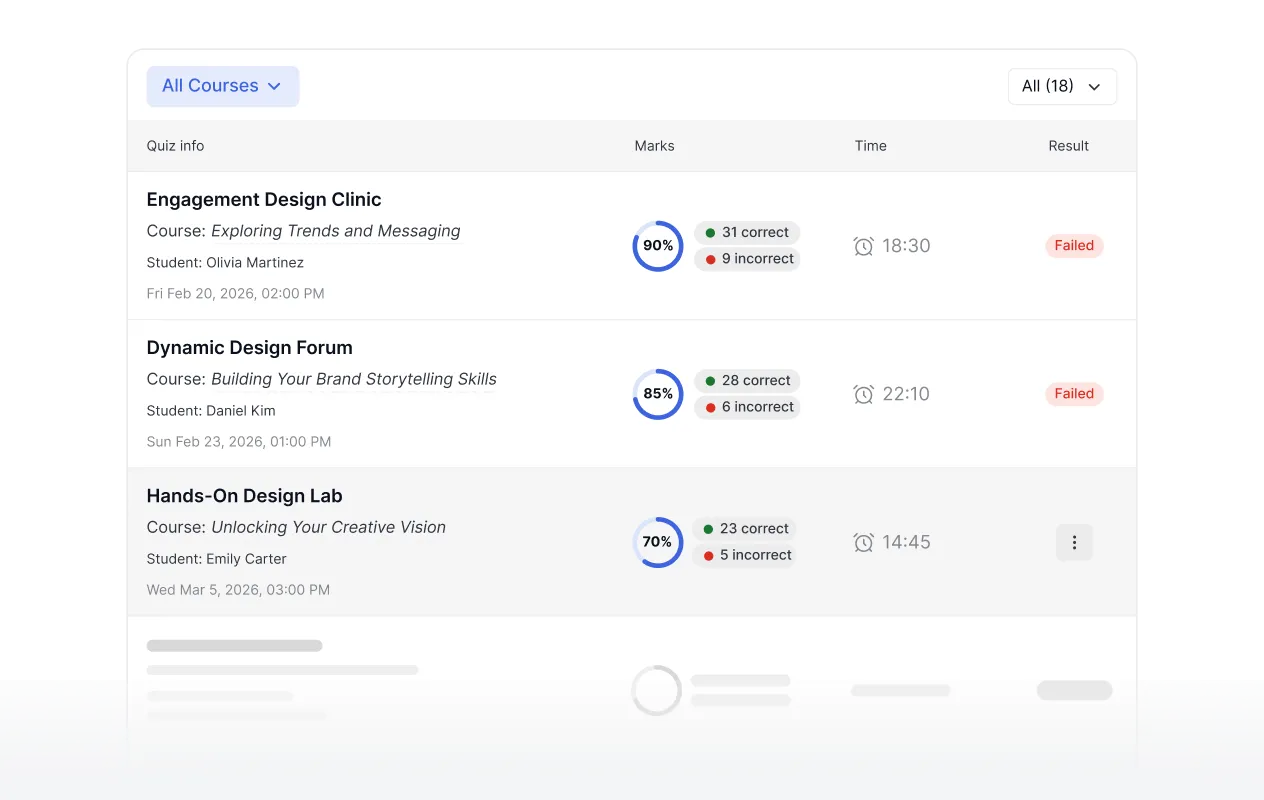
Task: Click the date Fri Feb 20, 2026, 02:00 PM
Action: coord(236,294)
